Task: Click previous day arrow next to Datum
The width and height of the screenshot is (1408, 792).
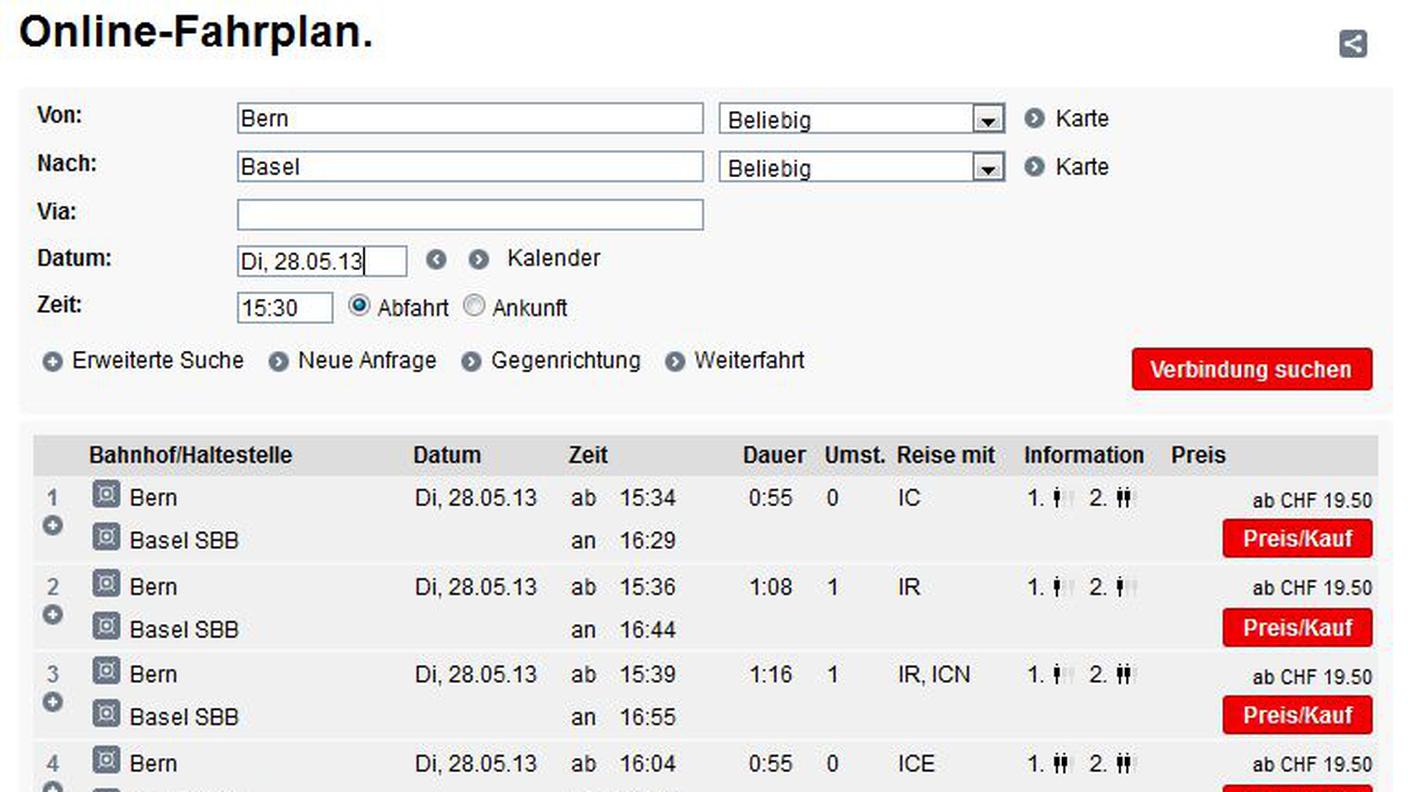Action: pyautogui.click(x=436, y=260)
